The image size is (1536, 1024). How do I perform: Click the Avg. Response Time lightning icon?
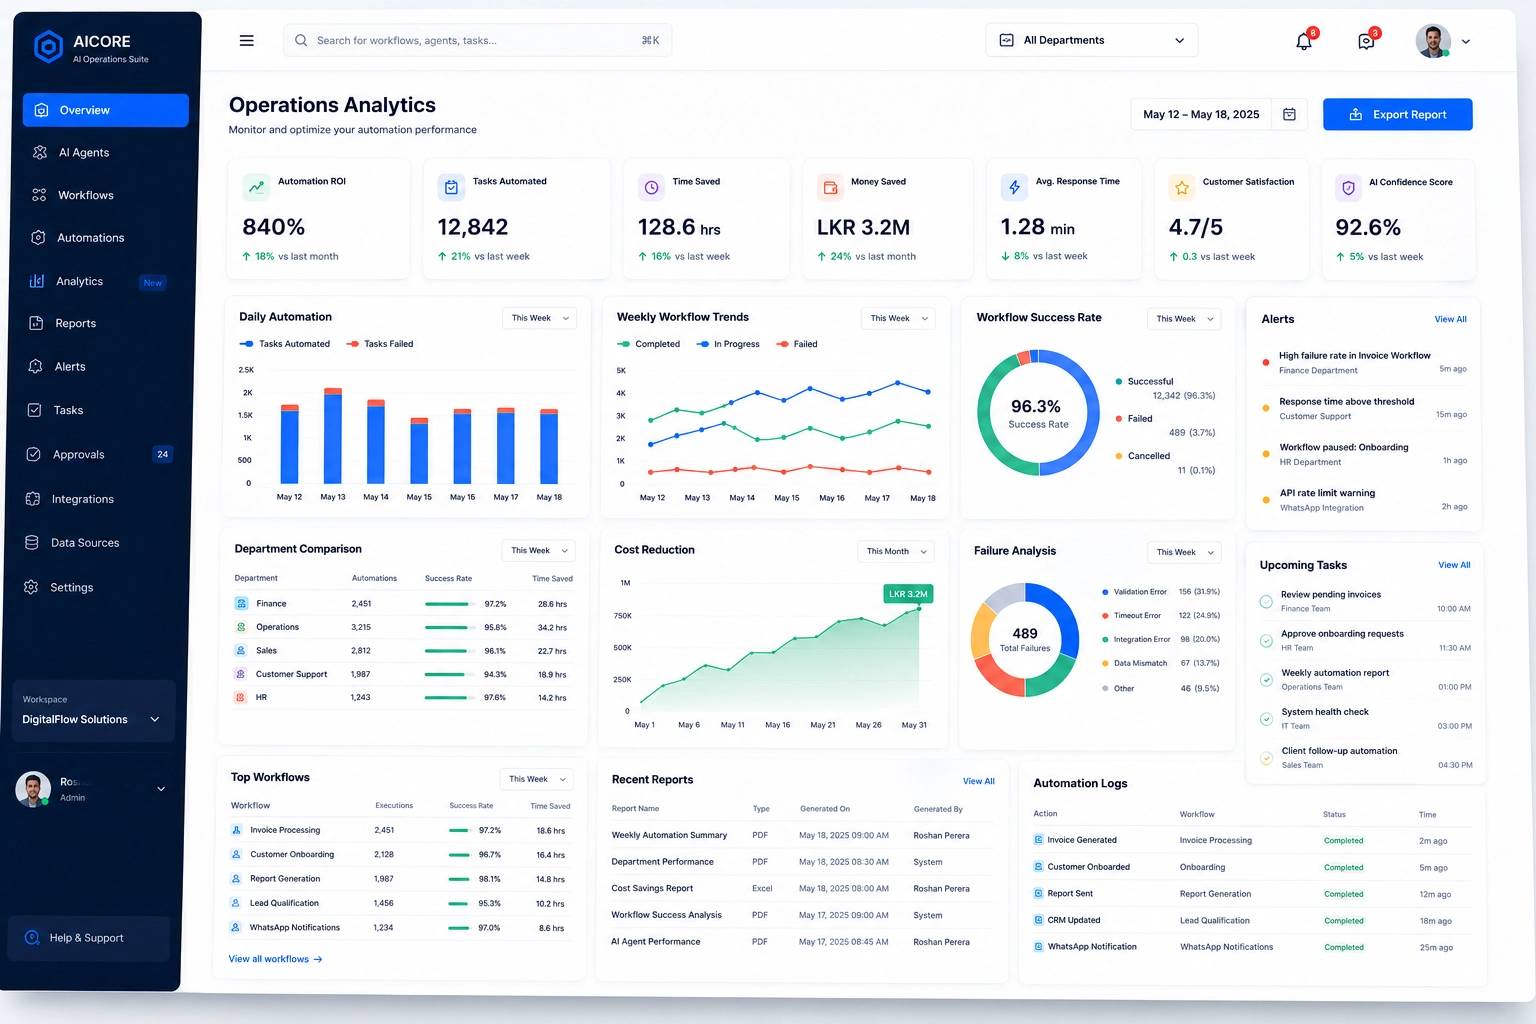1014,187
